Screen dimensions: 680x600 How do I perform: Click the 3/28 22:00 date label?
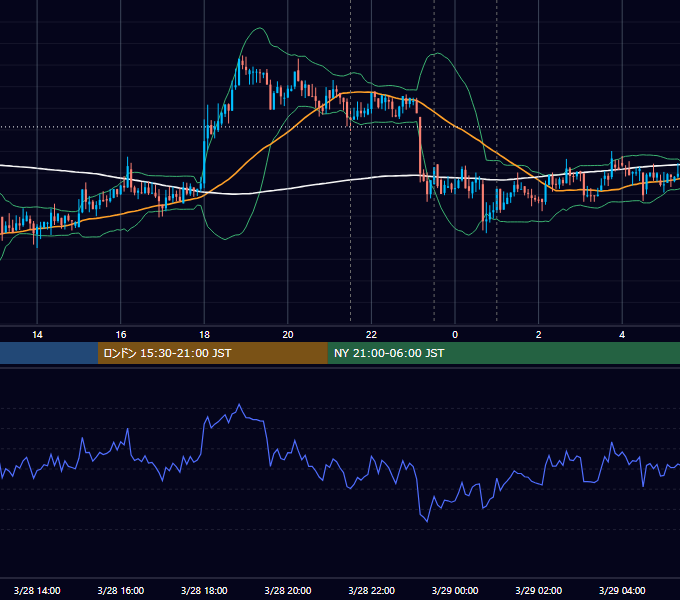point(372,590)
